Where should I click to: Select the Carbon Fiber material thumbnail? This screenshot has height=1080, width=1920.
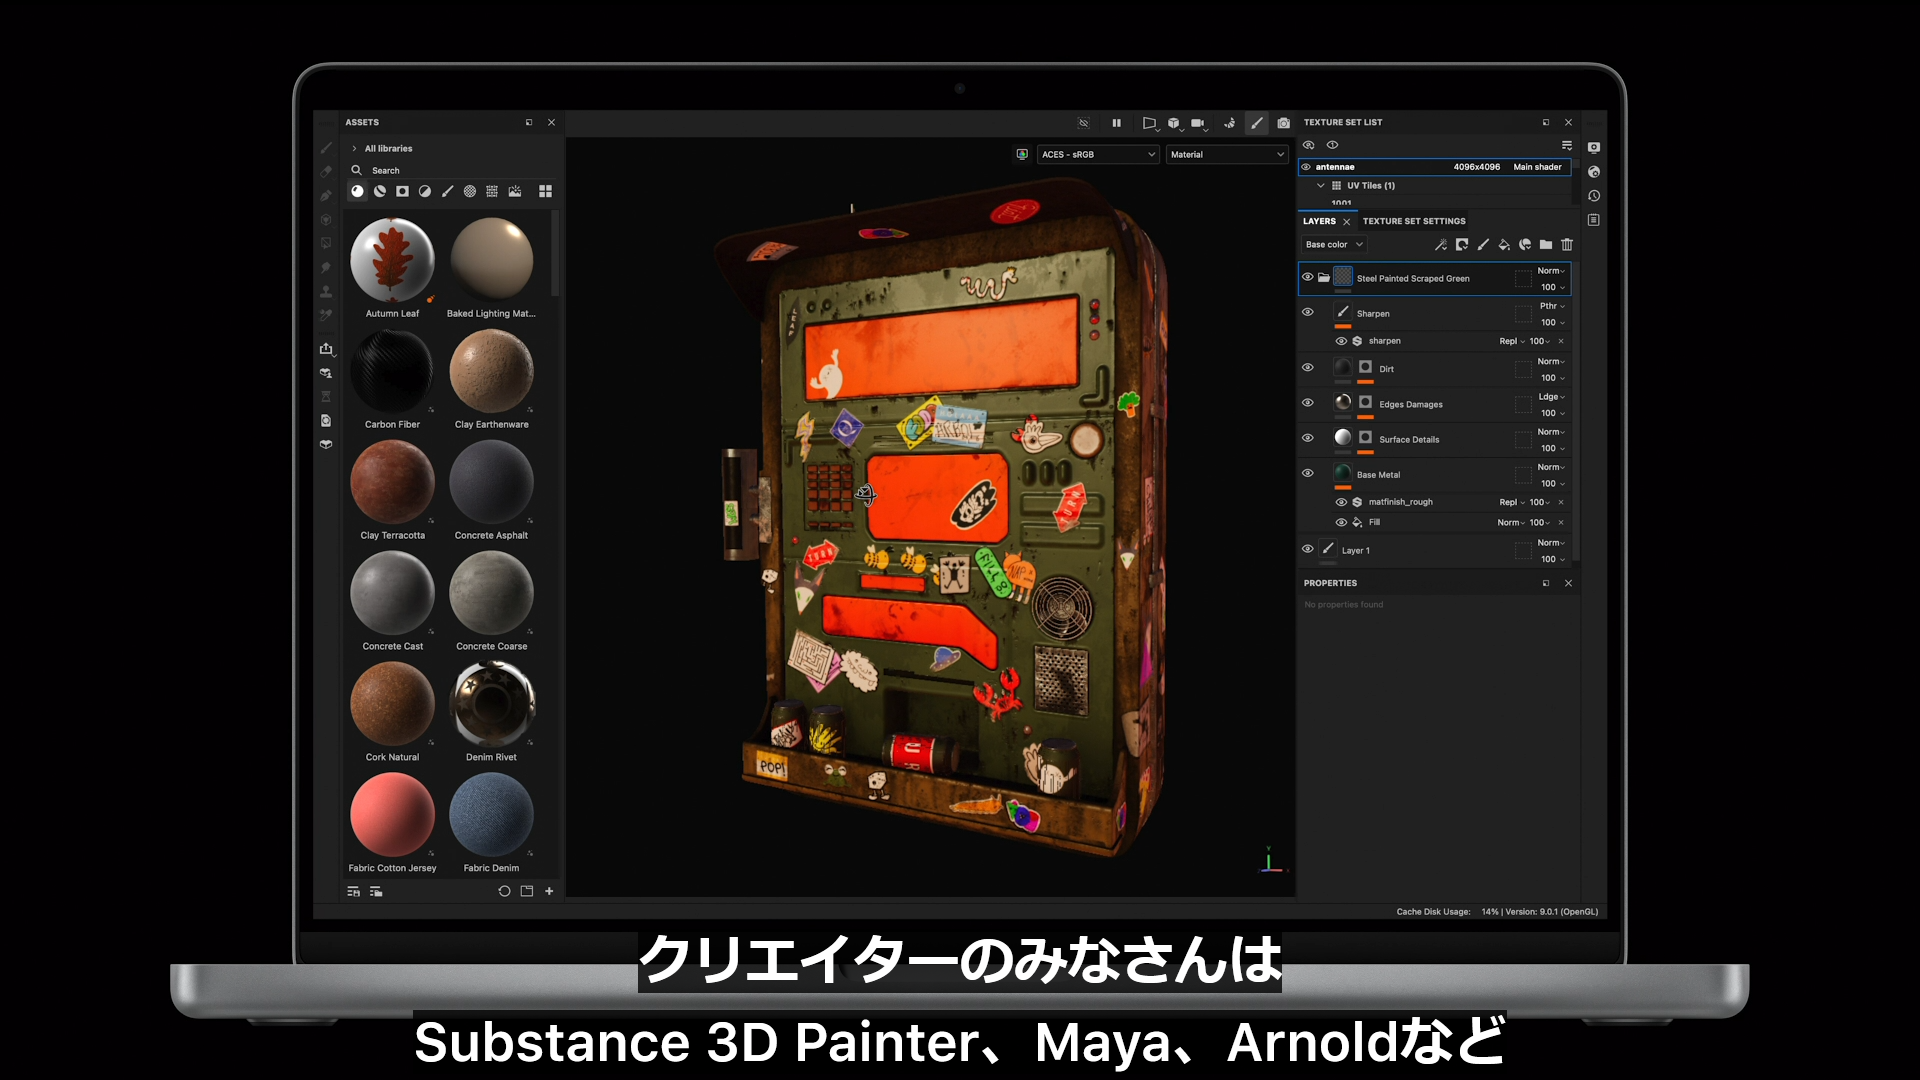pyautogui.click(x=392, y=371)
